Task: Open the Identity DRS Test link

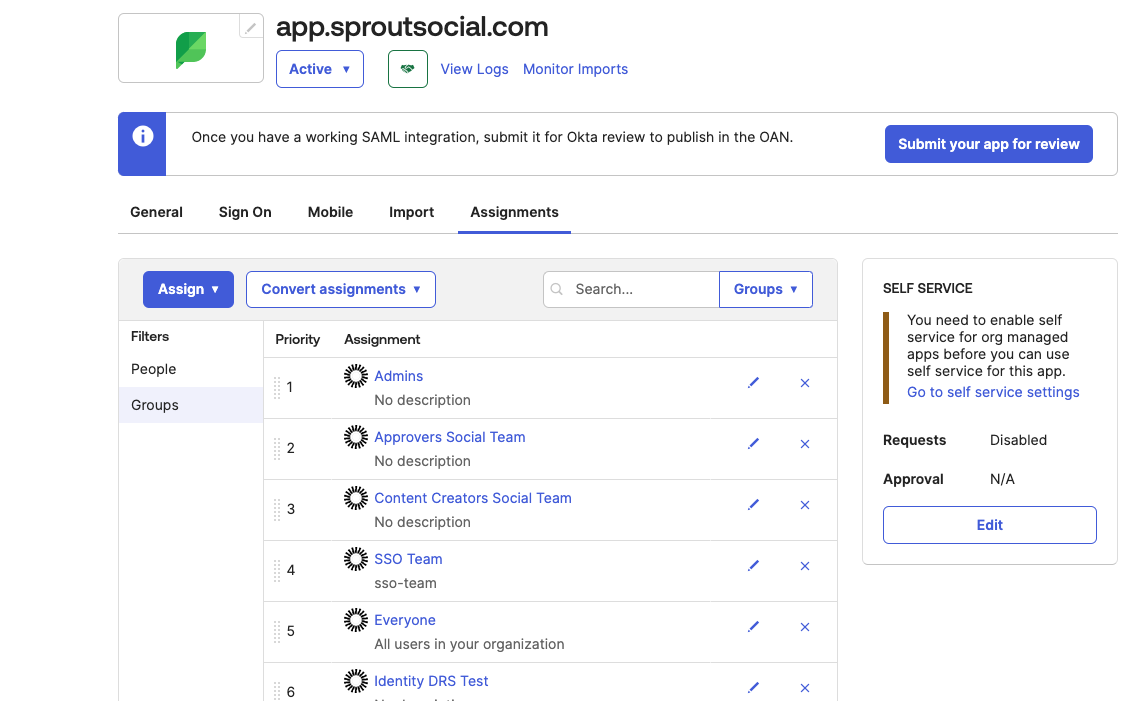Action: tap(431, 681)
